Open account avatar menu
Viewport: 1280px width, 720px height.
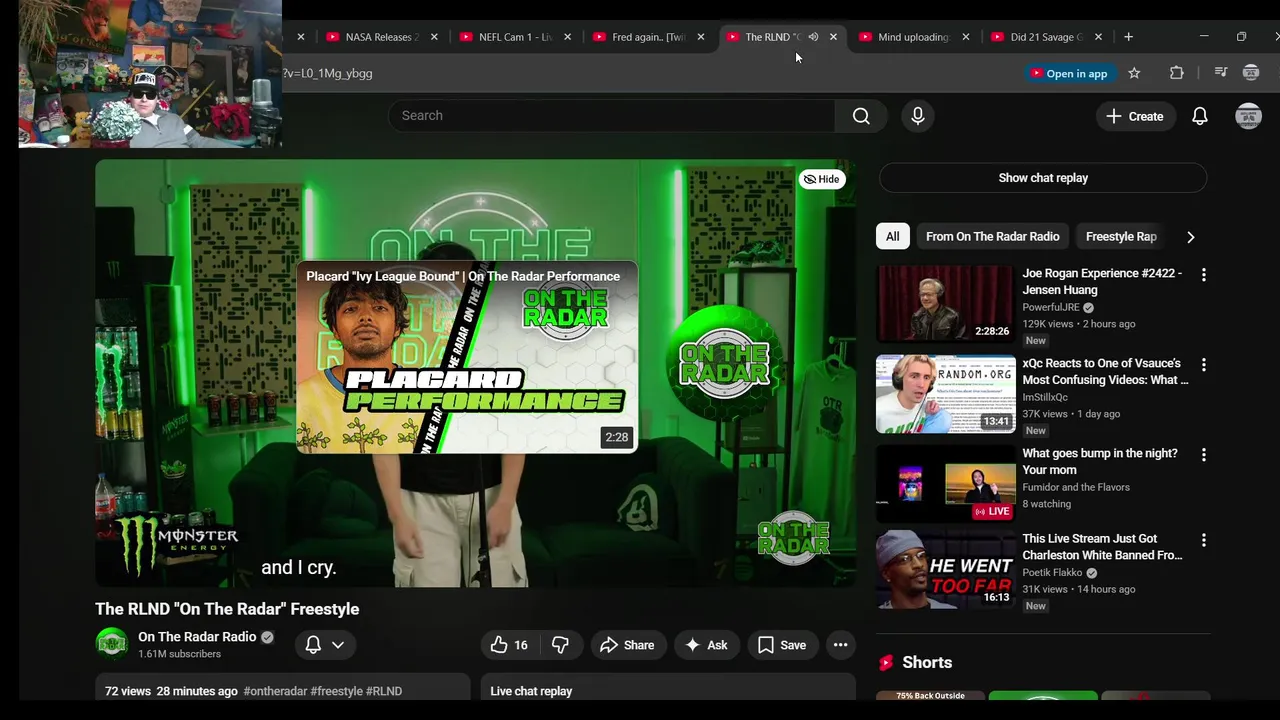[1248, 116]
